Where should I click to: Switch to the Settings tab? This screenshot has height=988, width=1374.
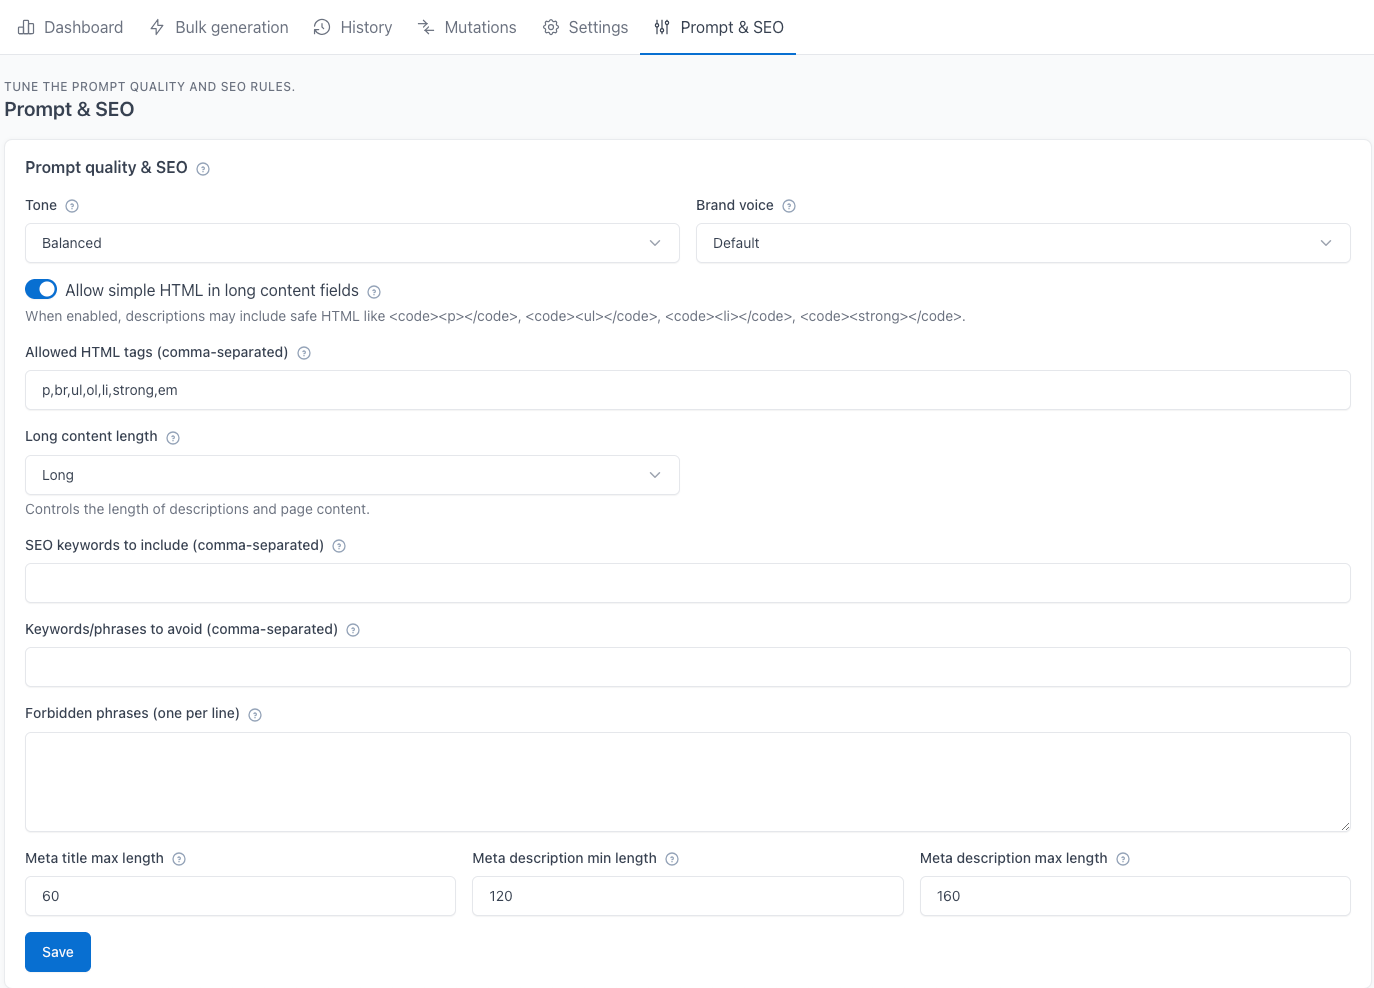pos(585,27)
